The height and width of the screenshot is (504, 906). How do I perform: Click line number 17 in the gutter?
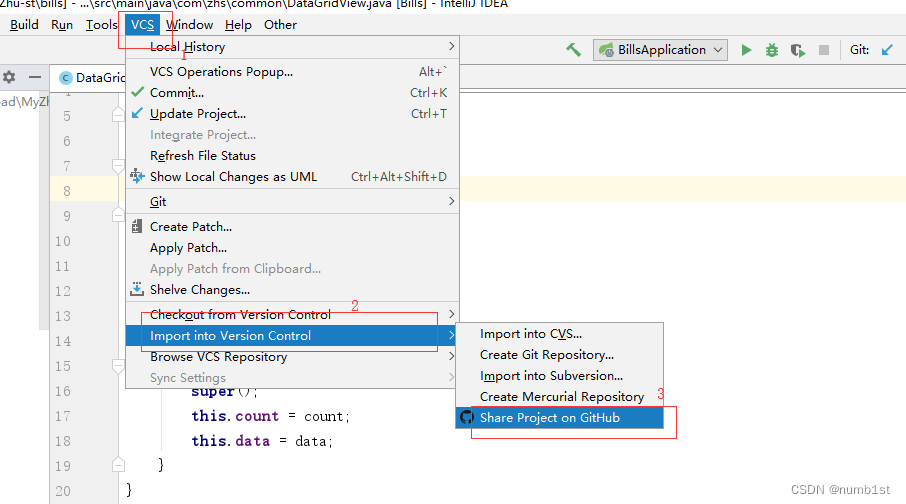pos(62,416)
